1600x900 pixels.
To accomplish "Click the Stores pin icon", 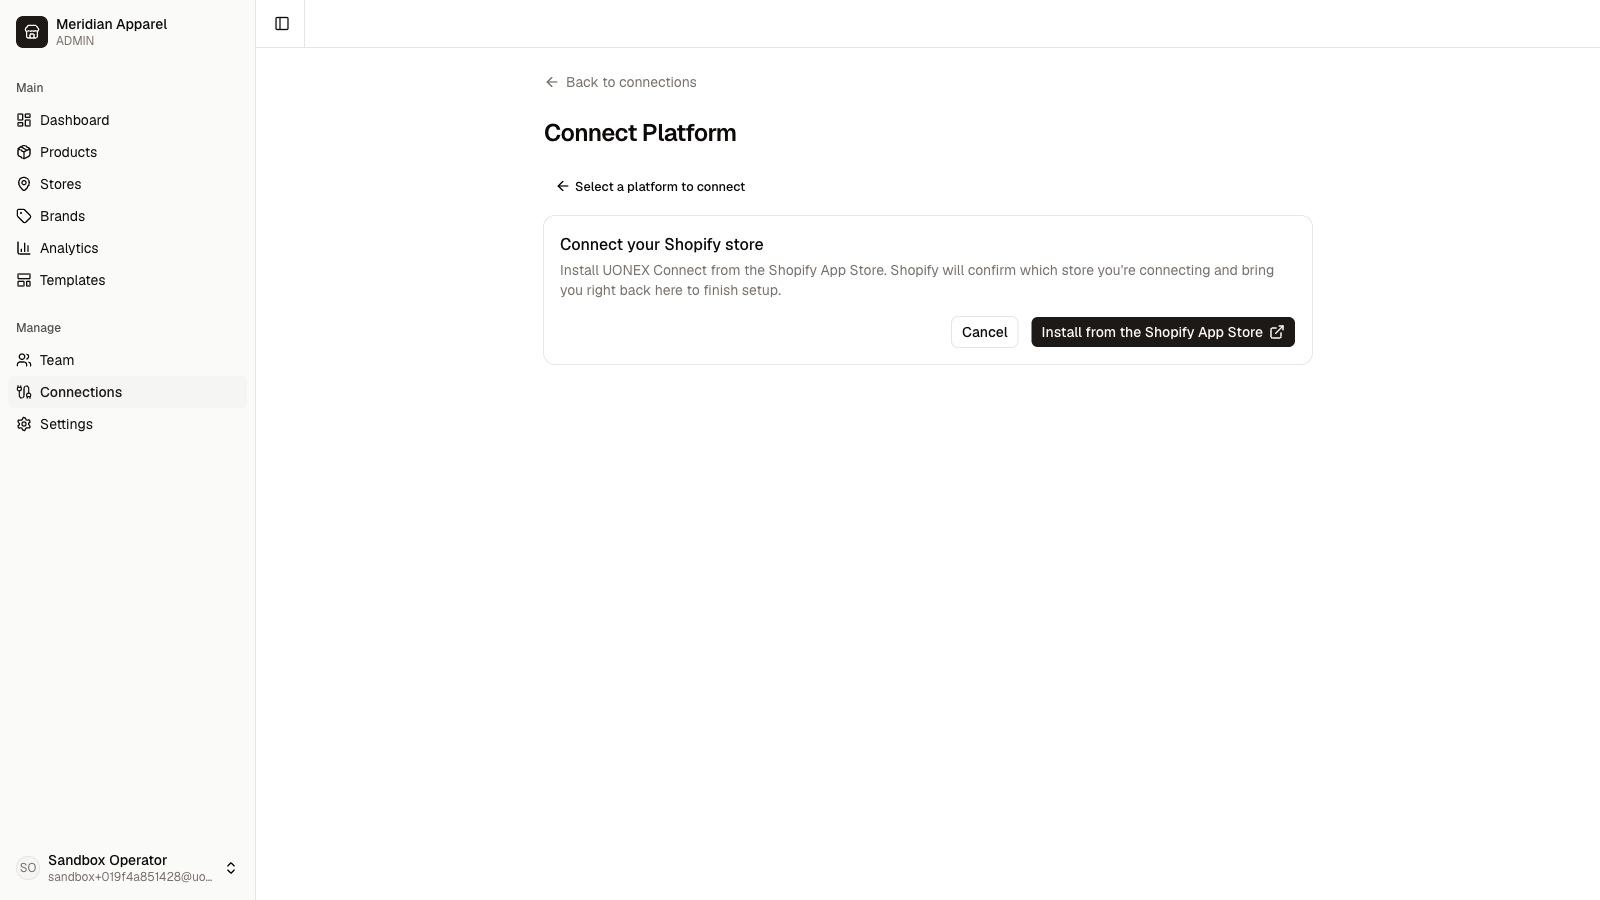I will pos(24,184).
